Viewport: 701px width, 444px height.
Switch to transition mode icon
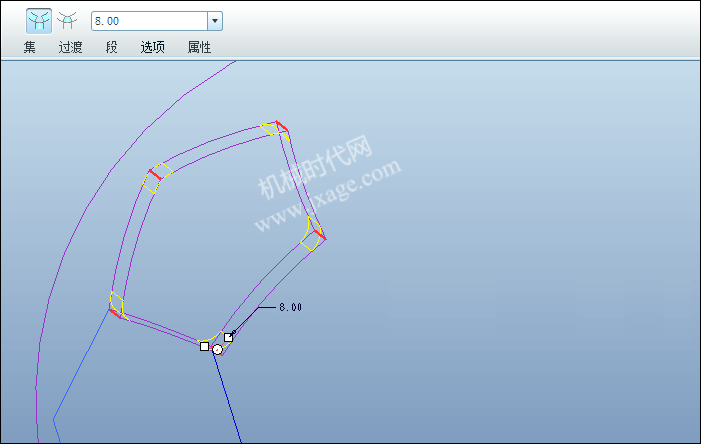[x=68, y=21]
